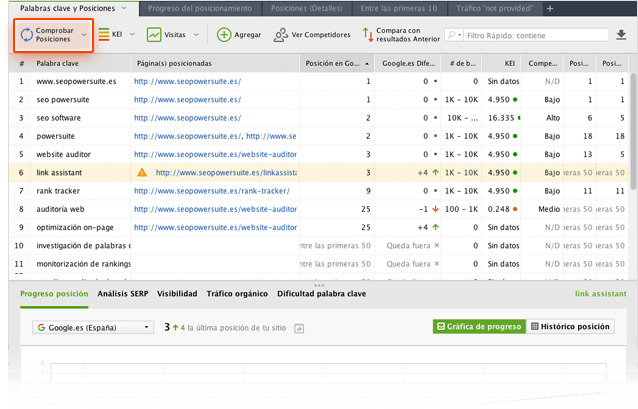Open the Google.es (España) search engine dropdown
The width and height of the screenshot is (638, 409).
coord(93,327)
